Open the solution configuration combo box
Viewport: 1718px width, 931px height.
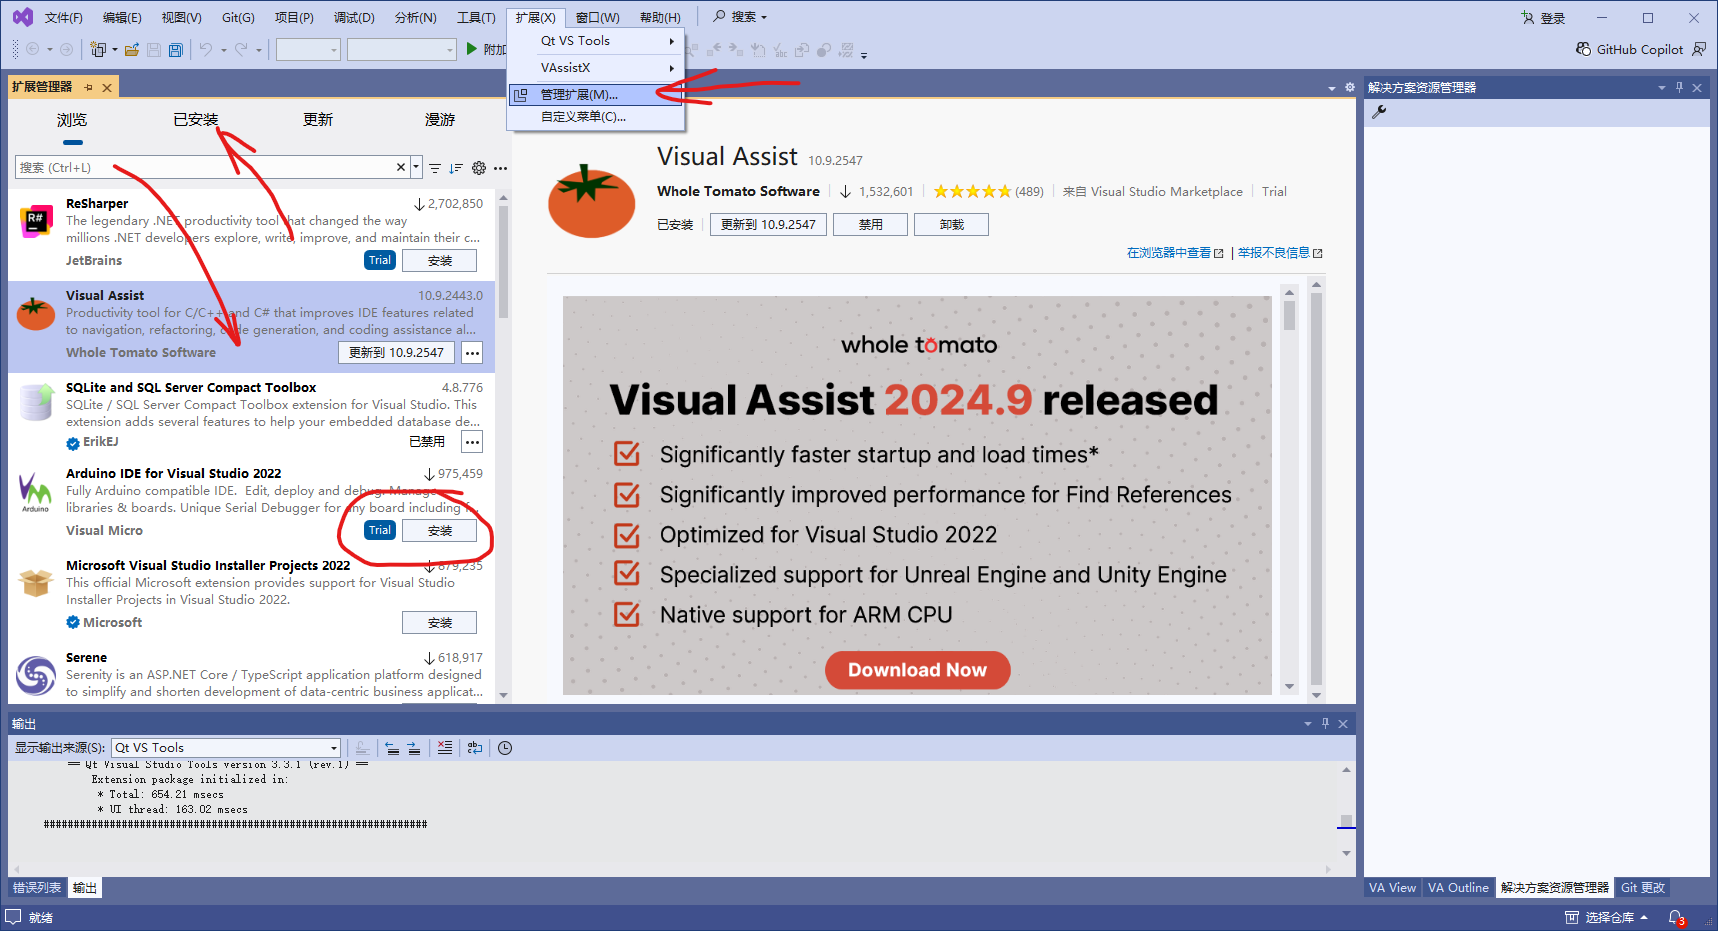pos(308,49)
